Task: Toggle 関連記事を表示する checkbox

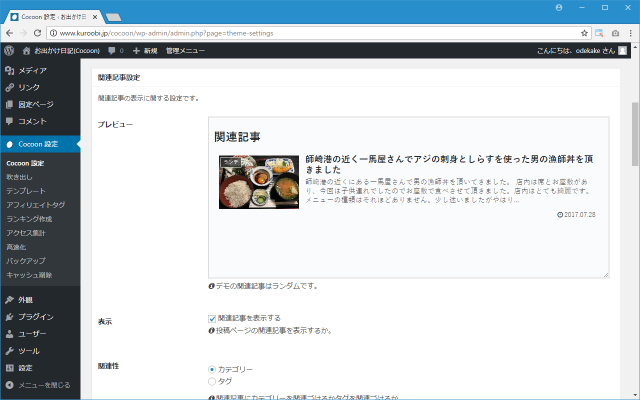Action: tap(212, 319)
